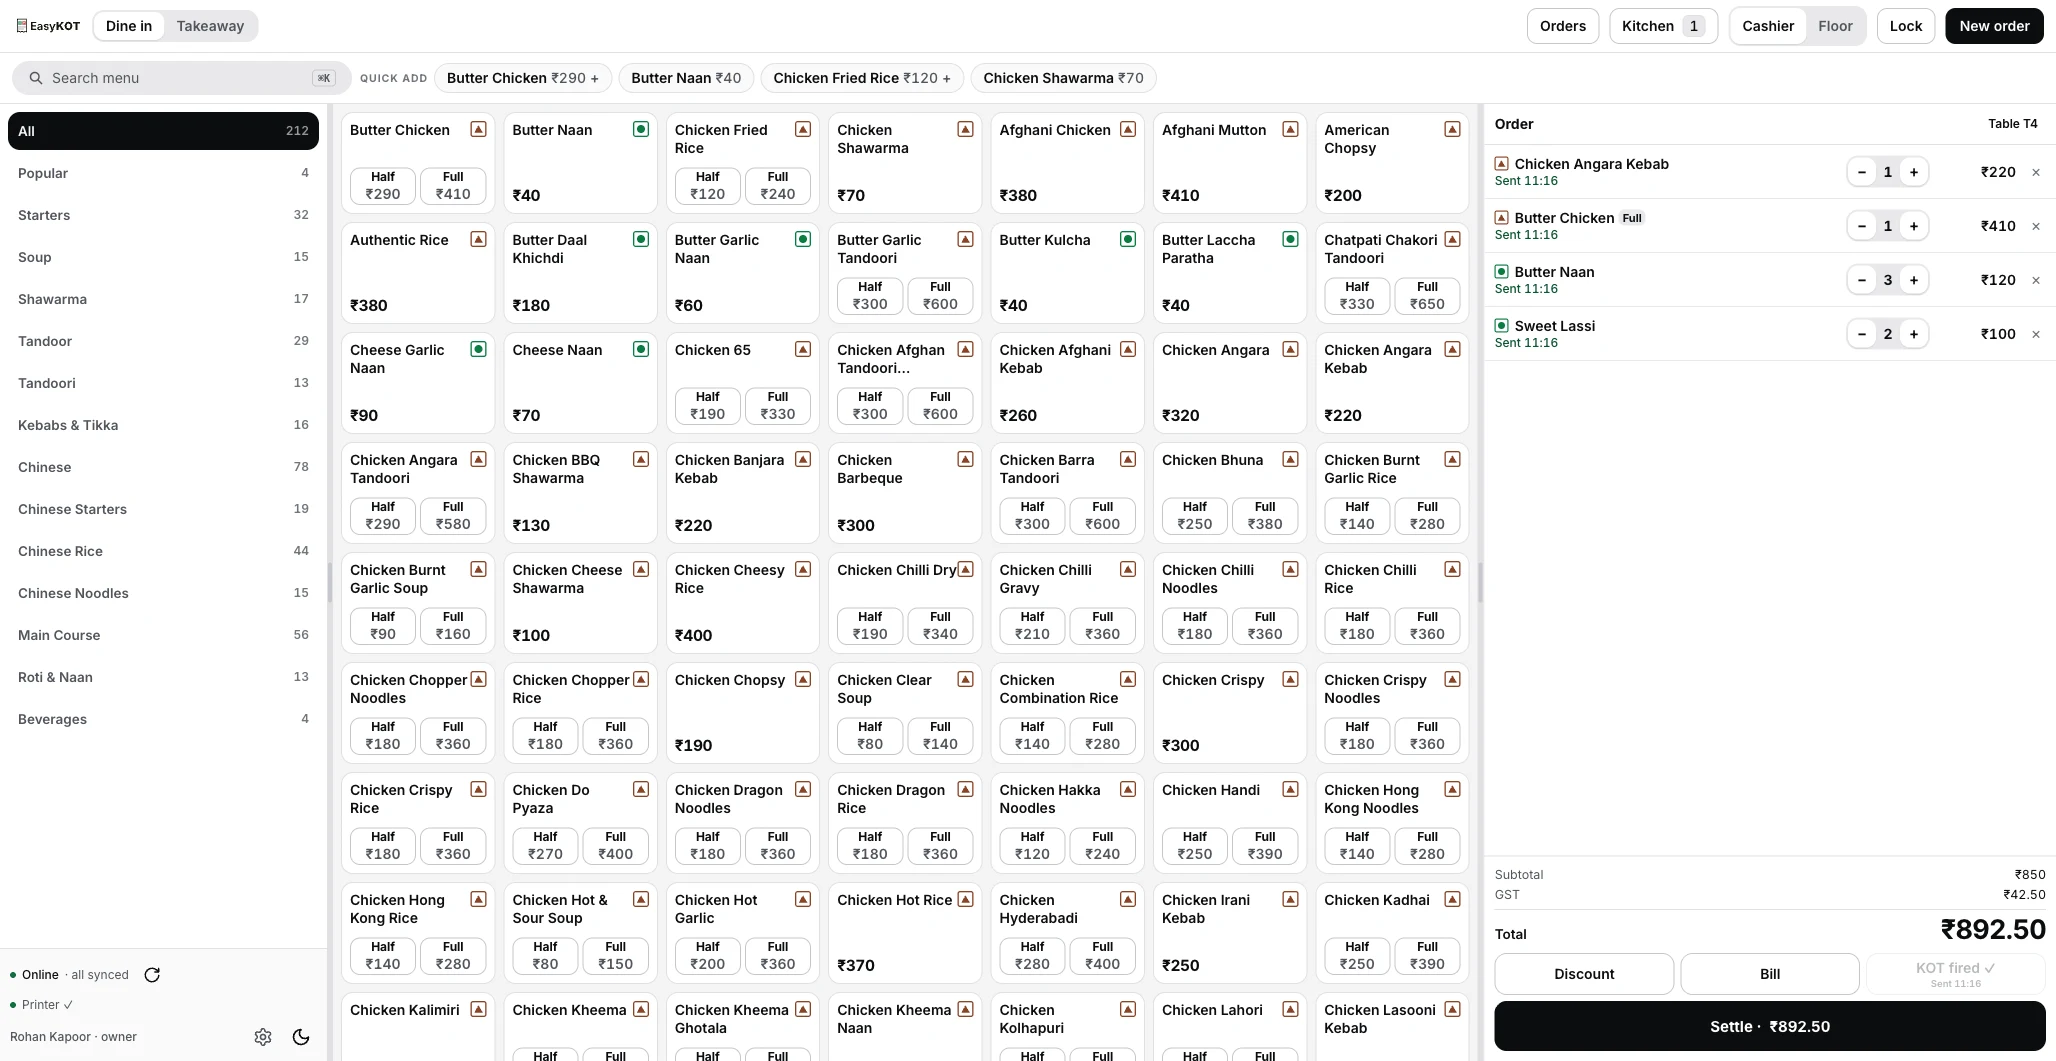Viewport: 2056px width, 1061px height.
Task: Click the sync refresh icon next to all synced
Action: pyautogui.click(x=152, y=975)
